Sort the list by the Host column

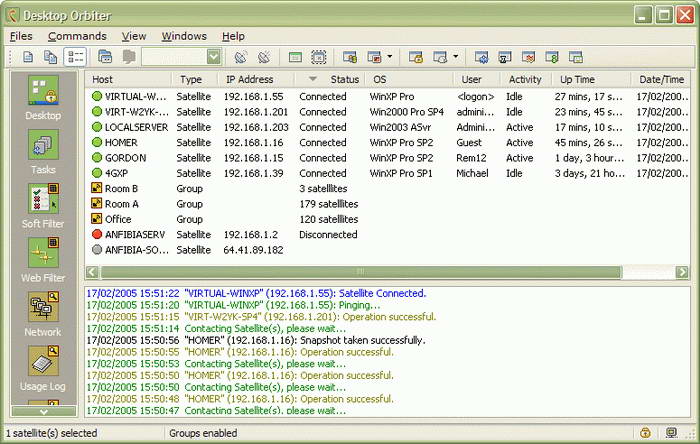pos(129,79)
